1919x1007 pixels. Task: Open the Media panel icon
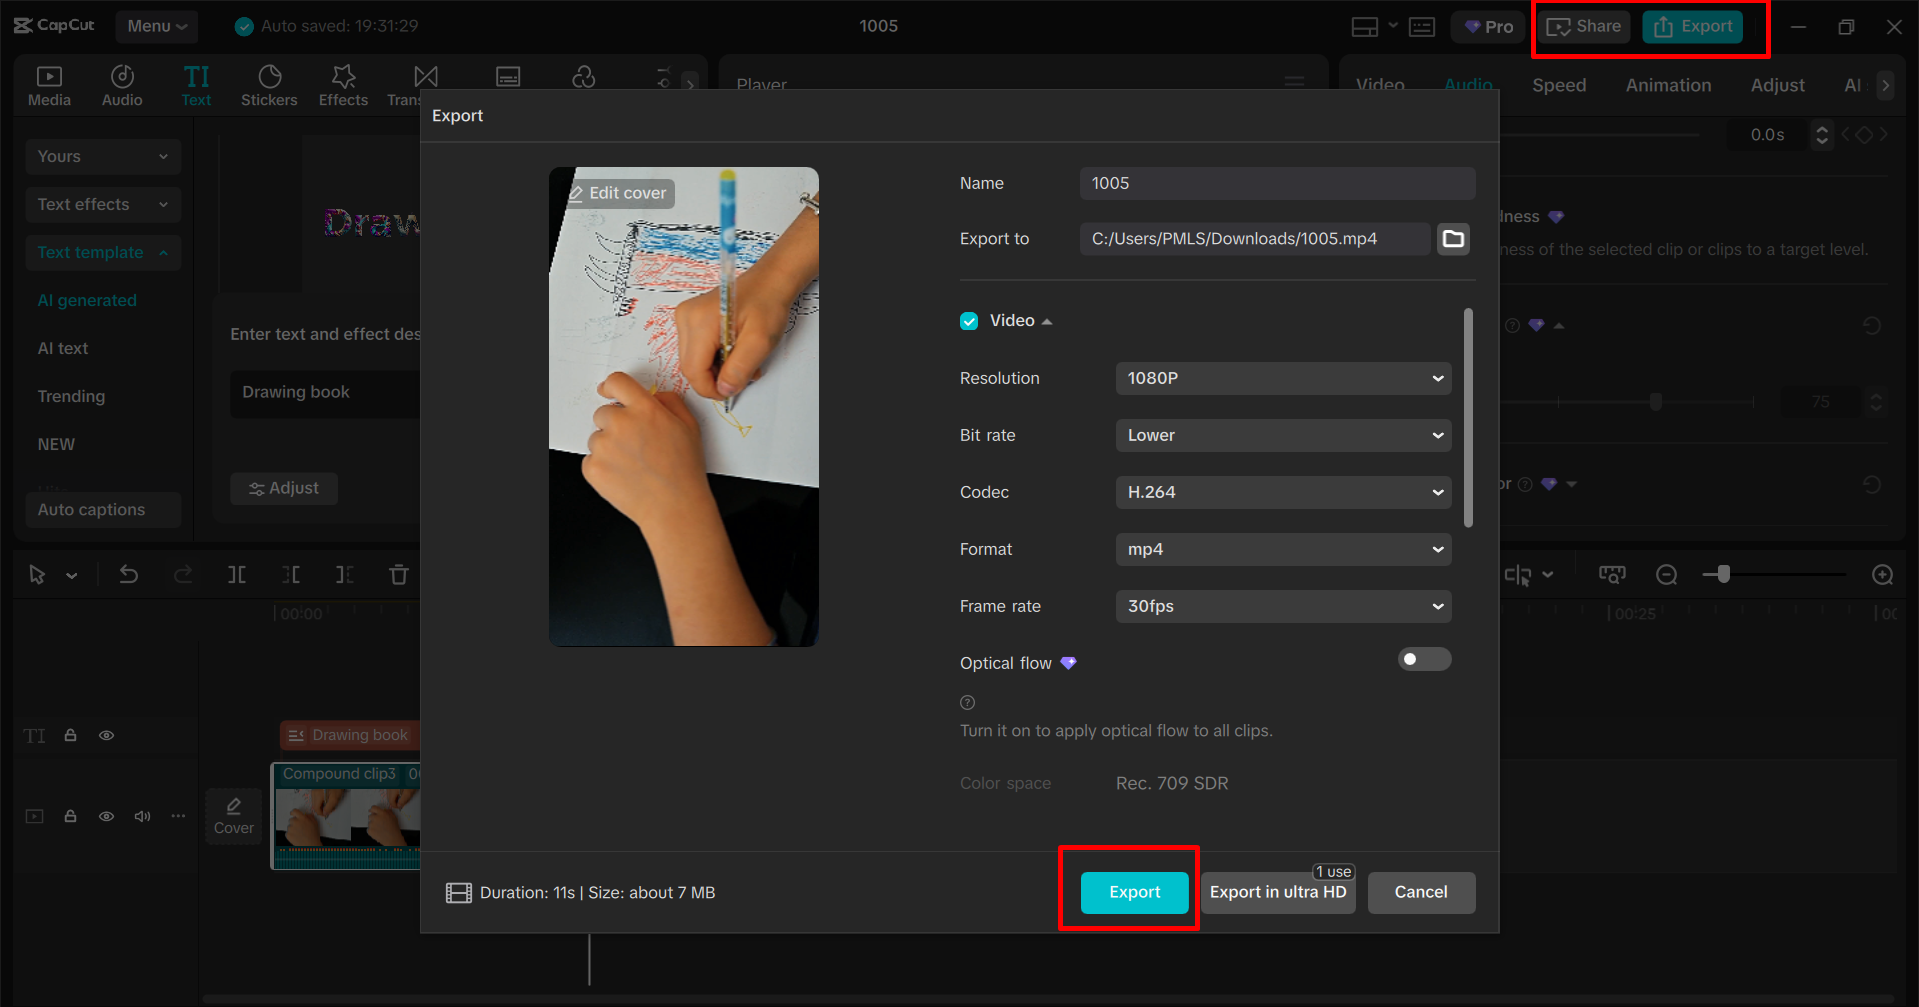pos(49,84)
